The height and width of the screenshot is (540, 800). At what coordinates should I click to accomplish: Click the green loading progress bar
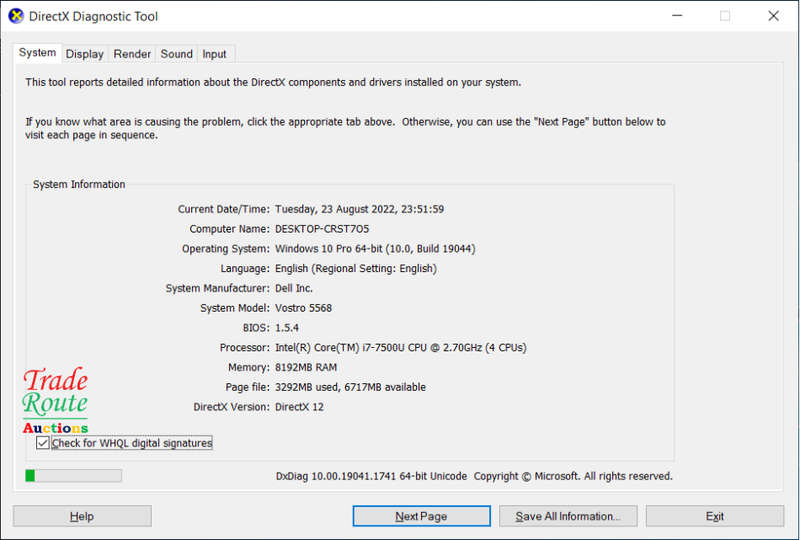[73, 476]
